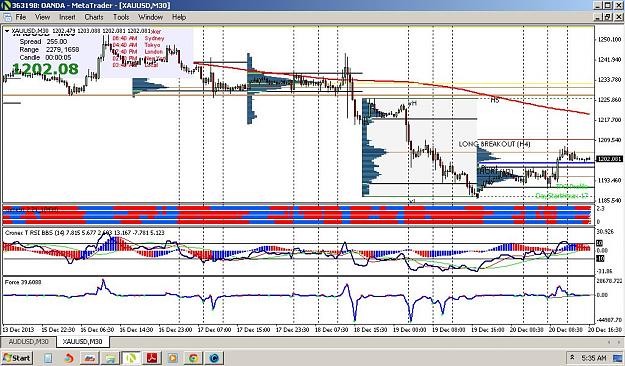Select the XAUUSD,M30 chart tab
This screenshot has width=625, height=366.
(x=83, y=342)
